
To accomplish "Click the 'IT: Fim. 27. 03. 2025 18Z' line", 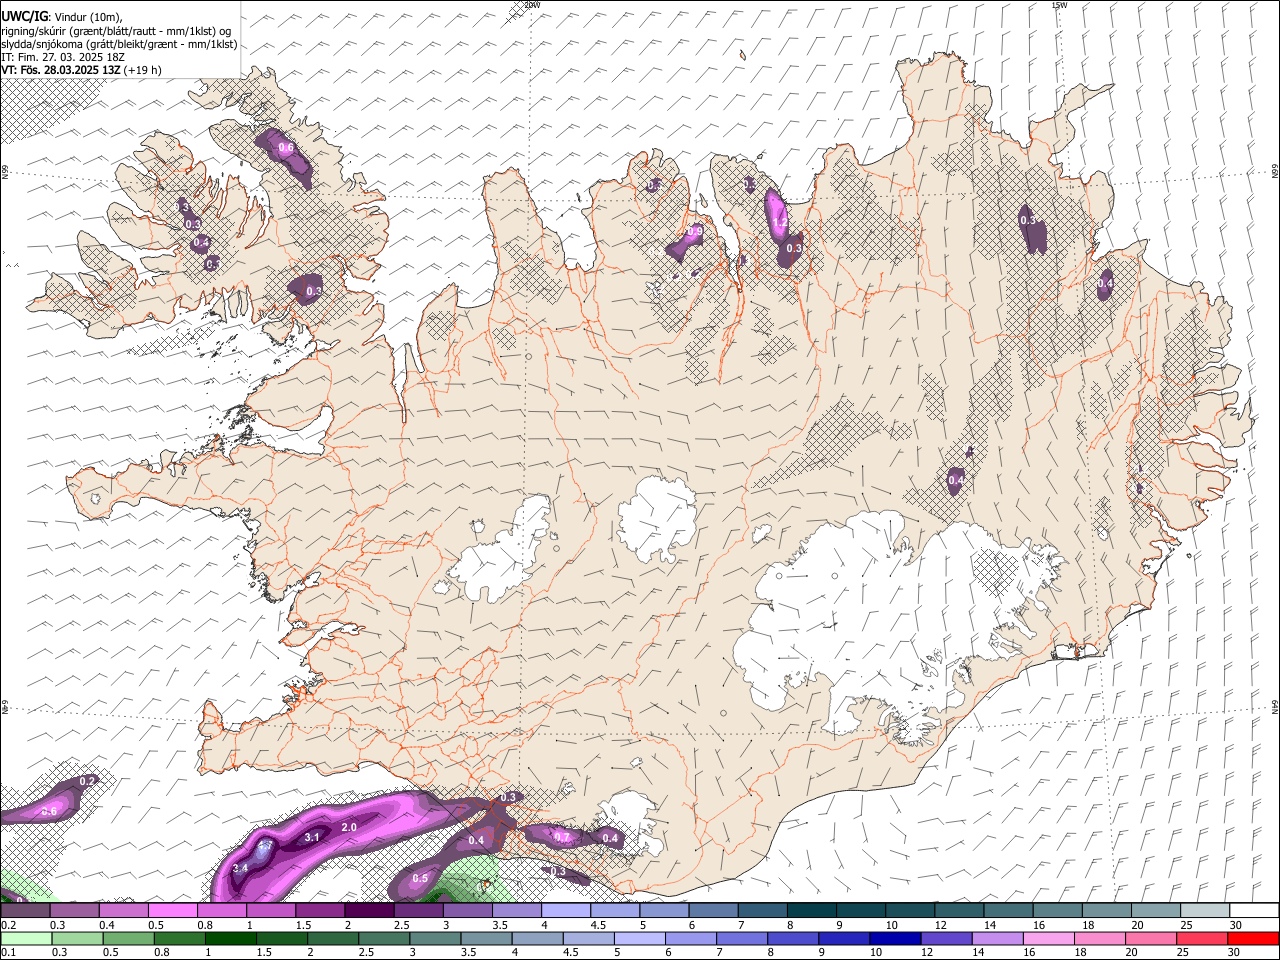I will [x=63, y=57].
